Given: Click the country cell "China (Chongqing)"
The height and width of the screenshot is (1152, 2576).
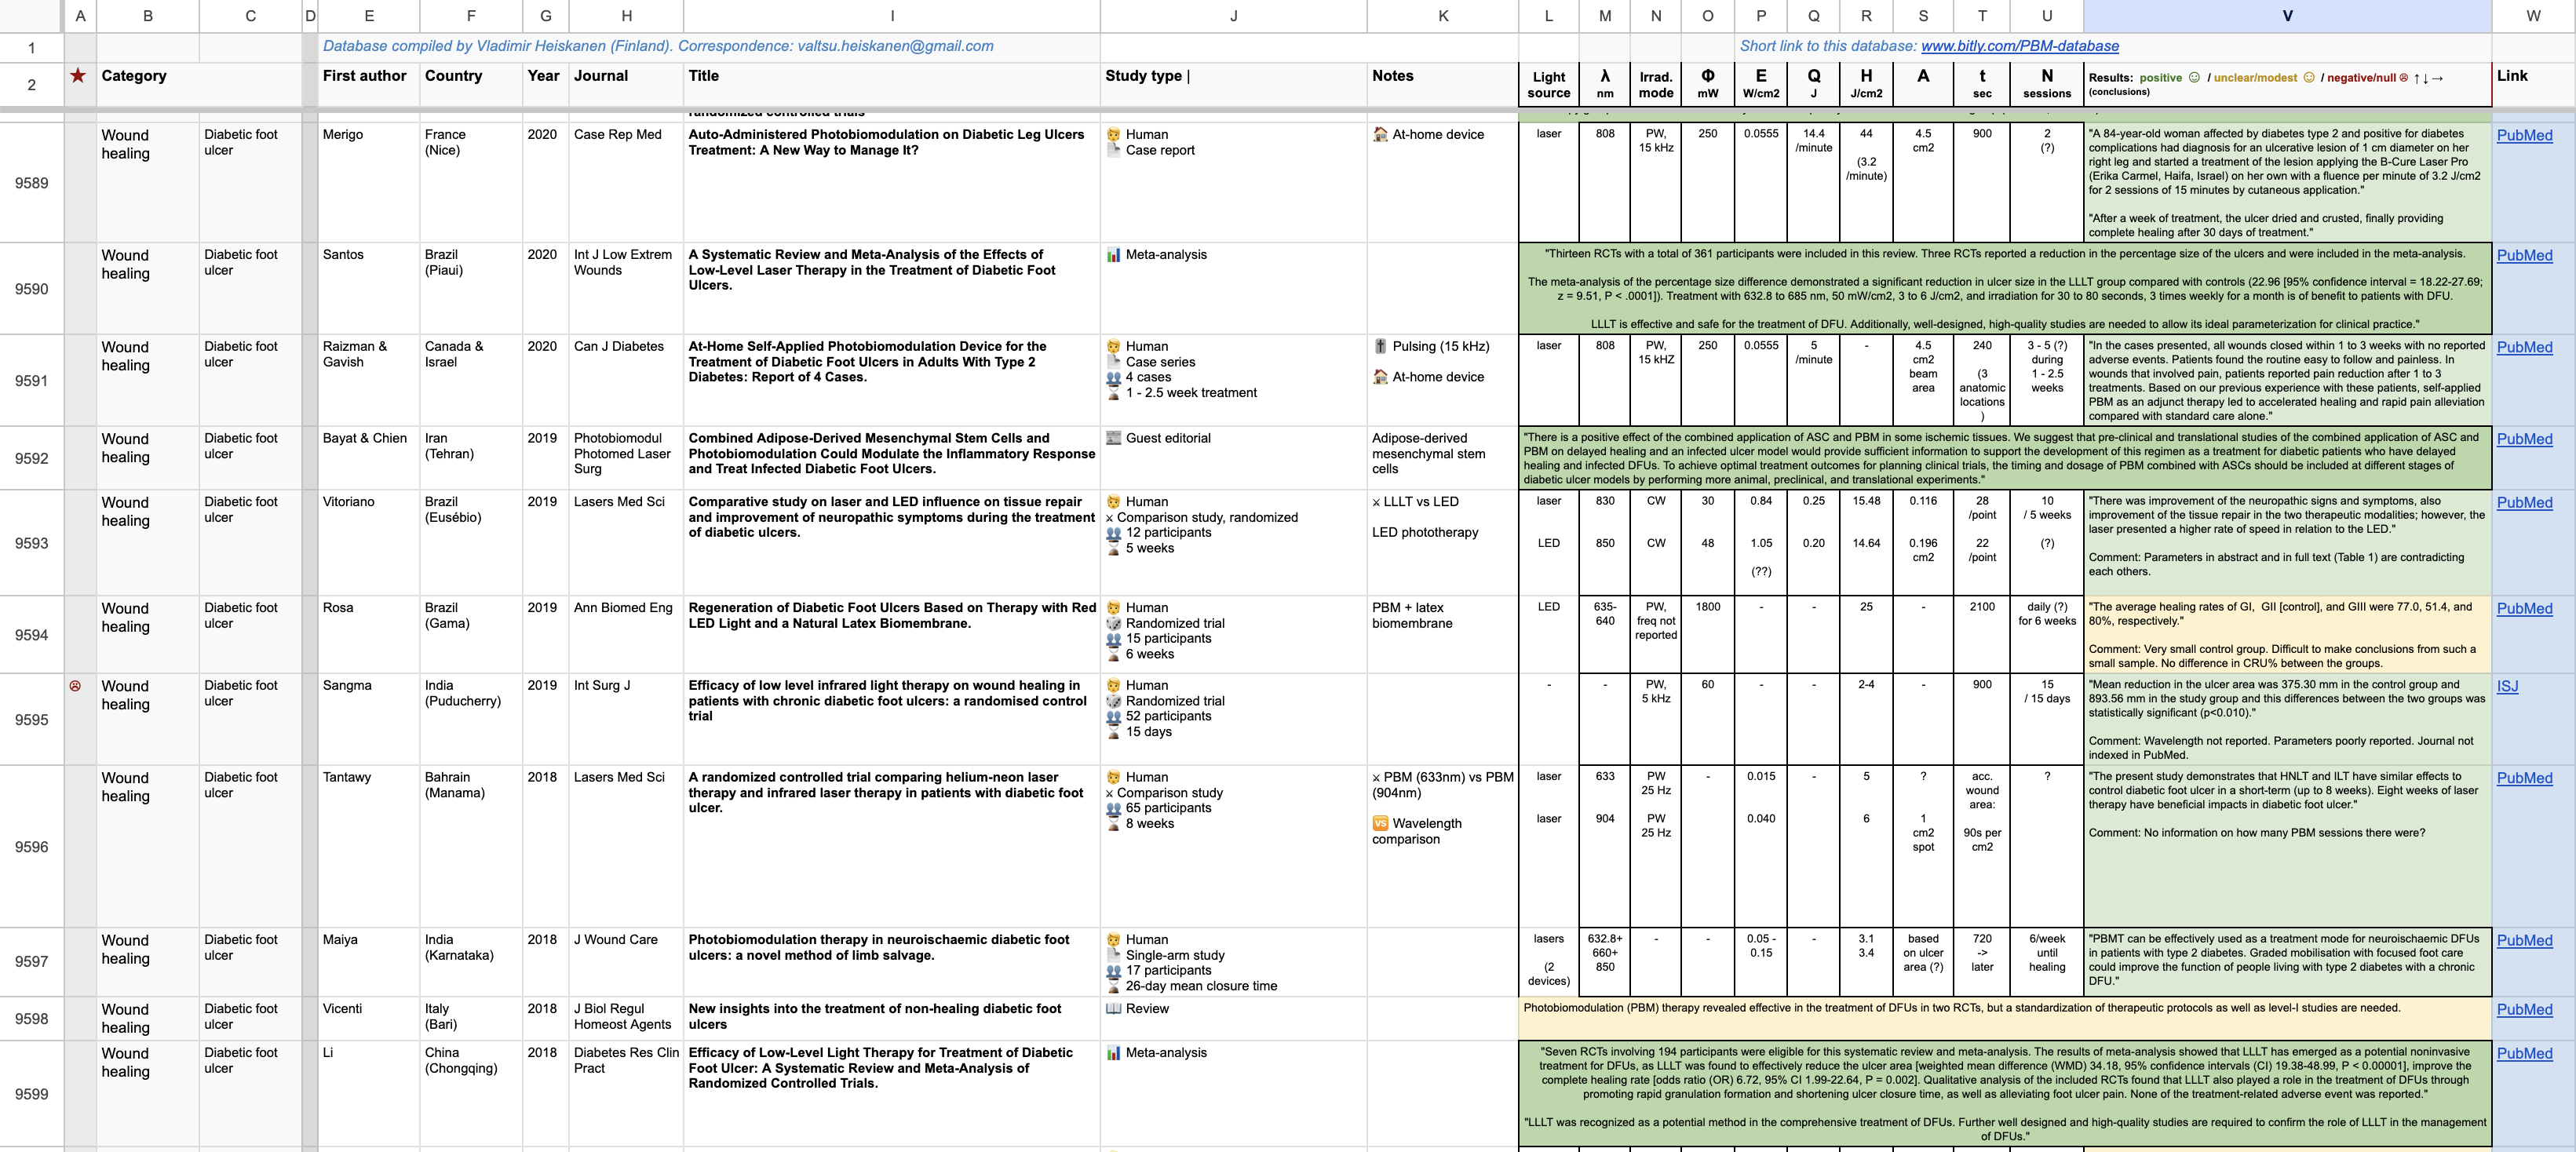Looking at the screenshot, I should click(471, 1094).
